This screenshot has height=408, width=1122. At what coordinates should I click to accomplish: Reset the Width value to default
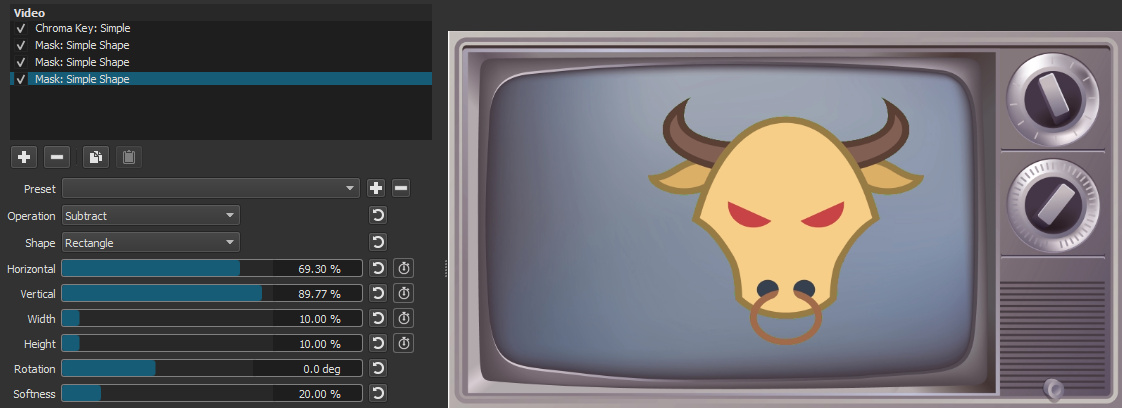pyautogui.click(x=378, y=319)
